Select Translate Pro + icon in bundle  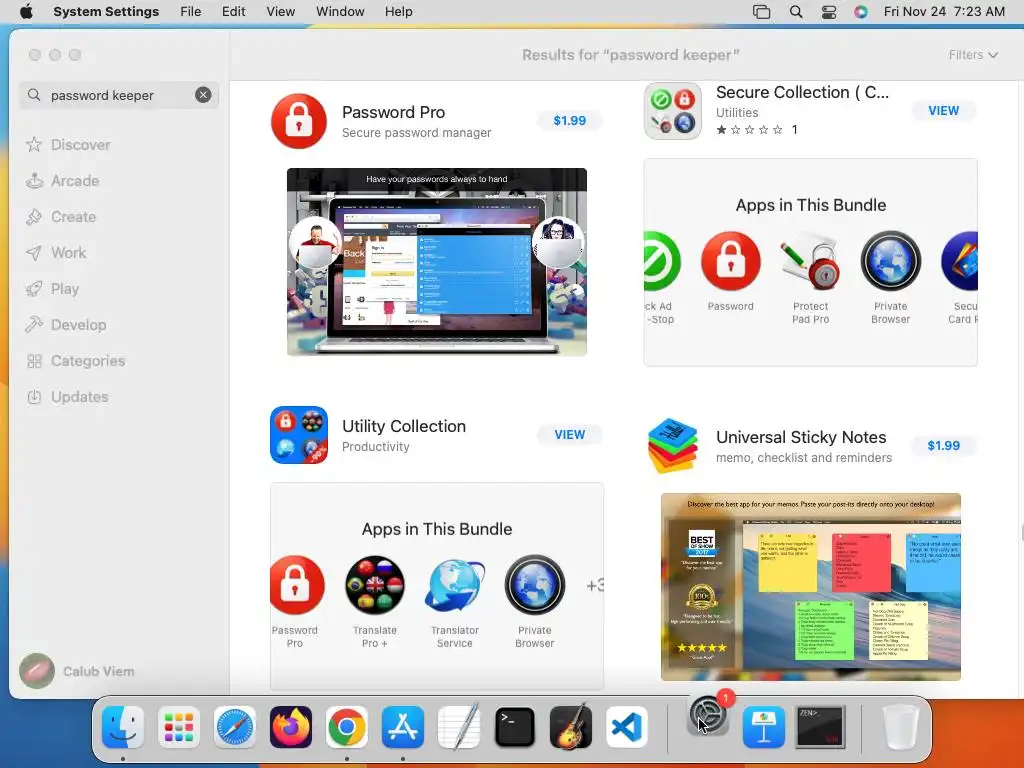pos(375,585)
